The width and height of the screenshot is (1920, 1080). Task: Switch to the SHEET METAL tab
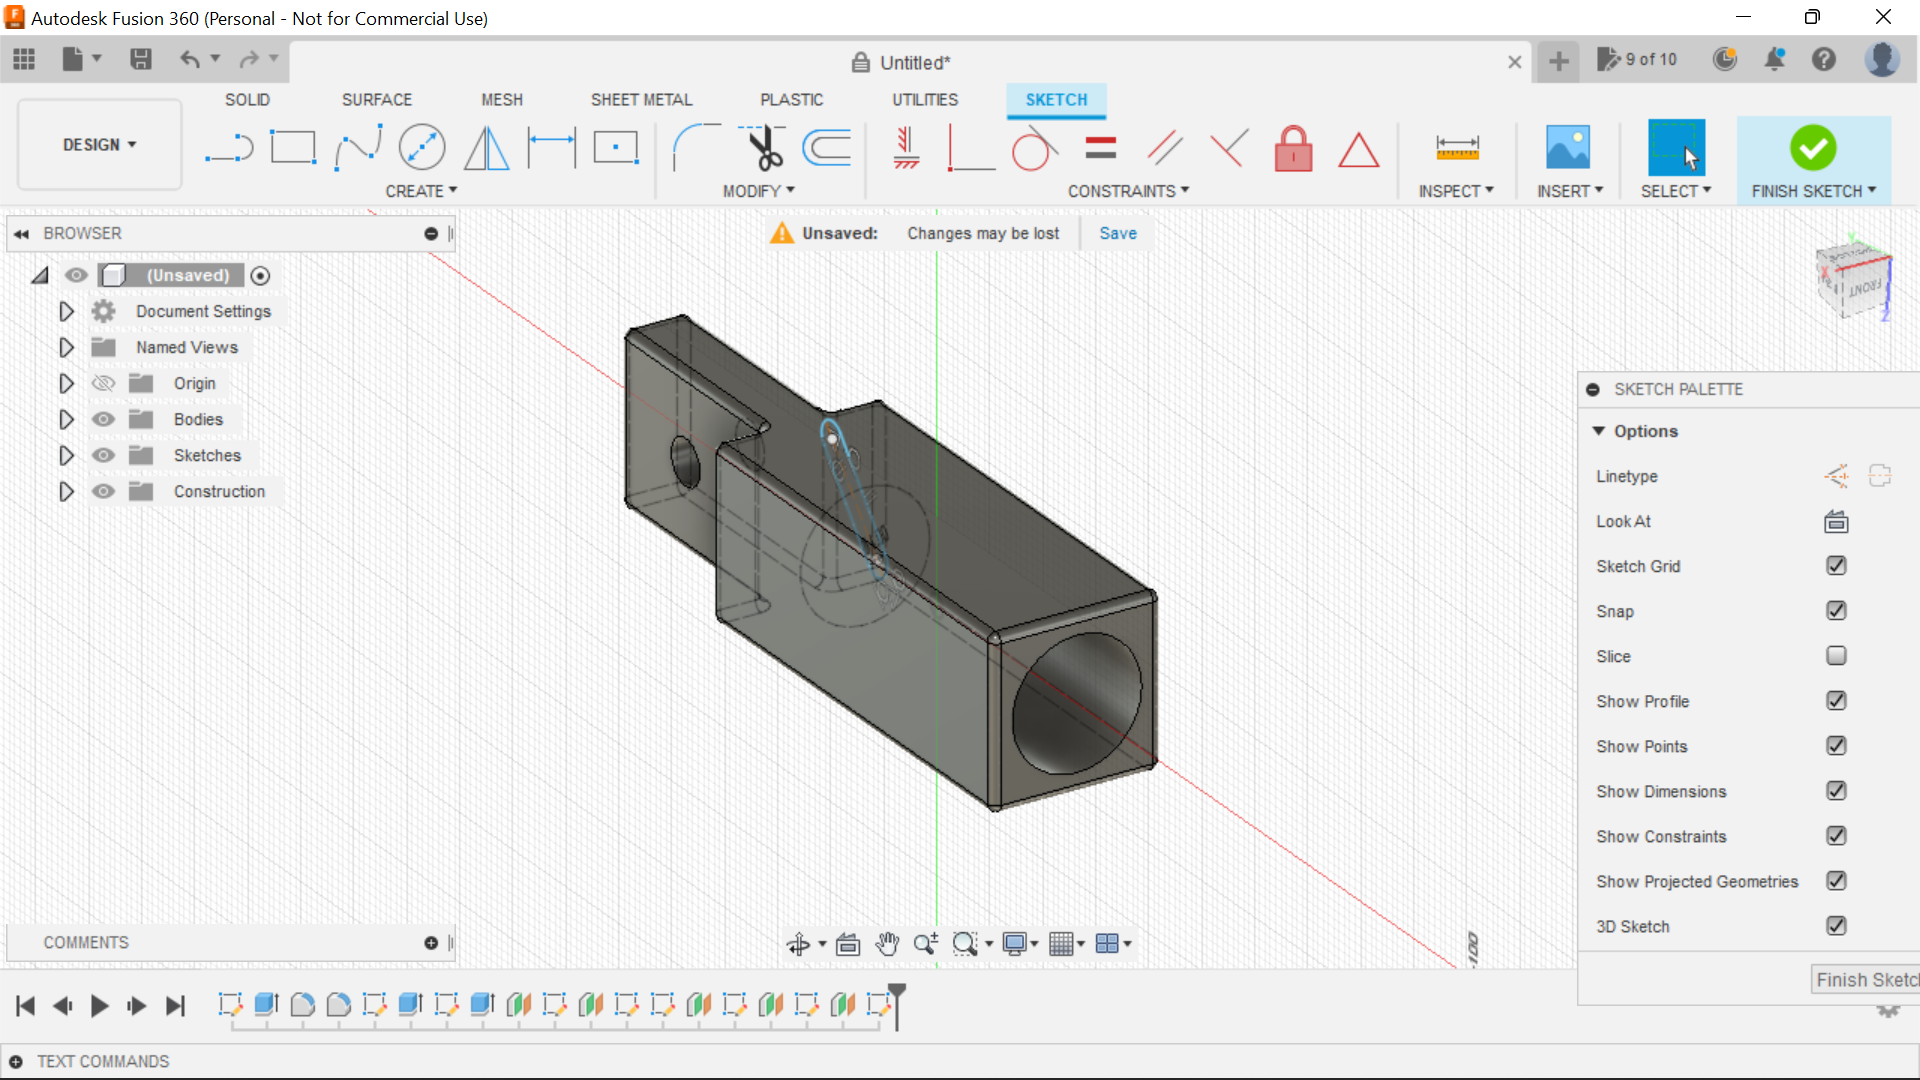click(x=641, y=99)
